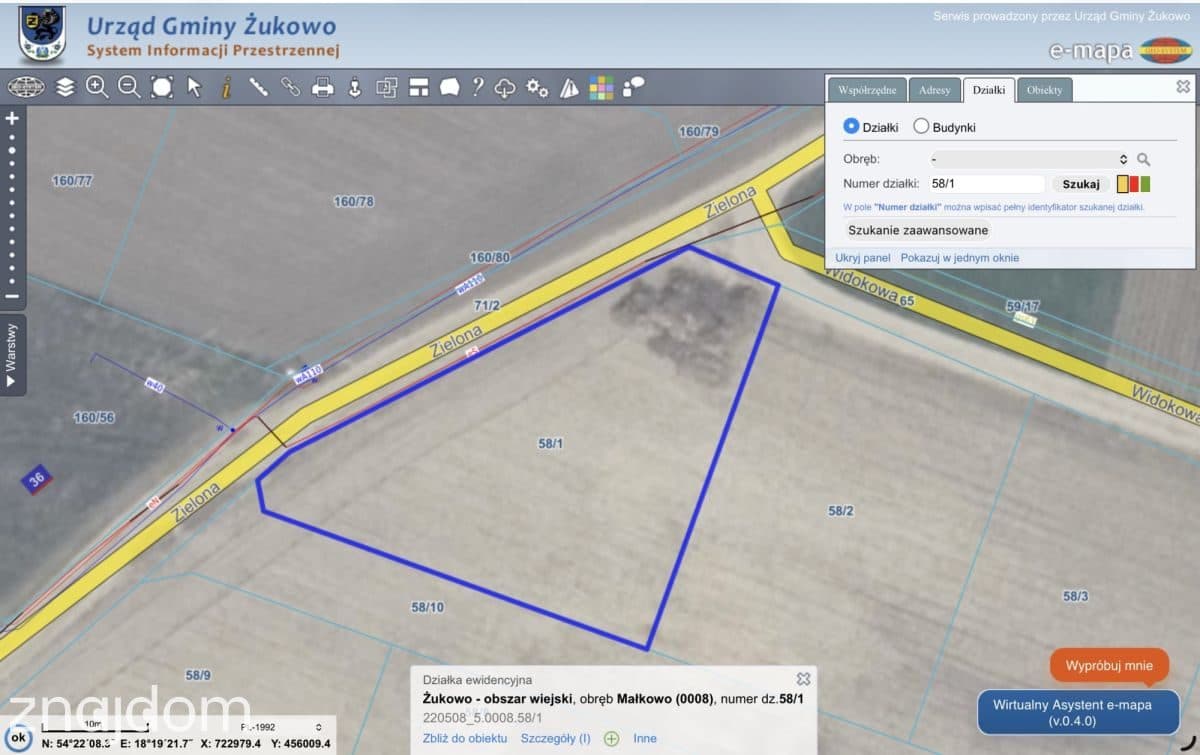Activate the info identify tool
The image size is (1200, 755).
point(226,87)
